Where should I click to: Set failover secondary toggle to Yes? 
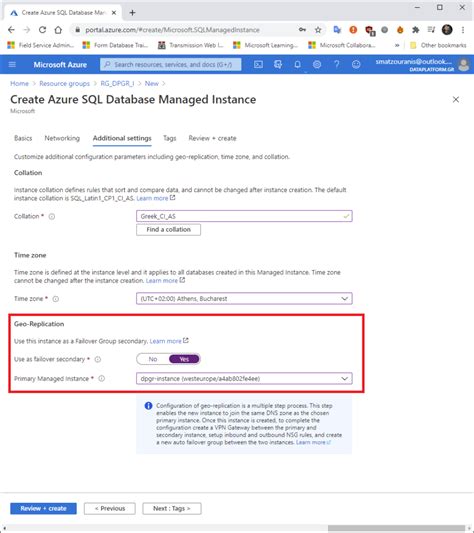pos(184,359)
